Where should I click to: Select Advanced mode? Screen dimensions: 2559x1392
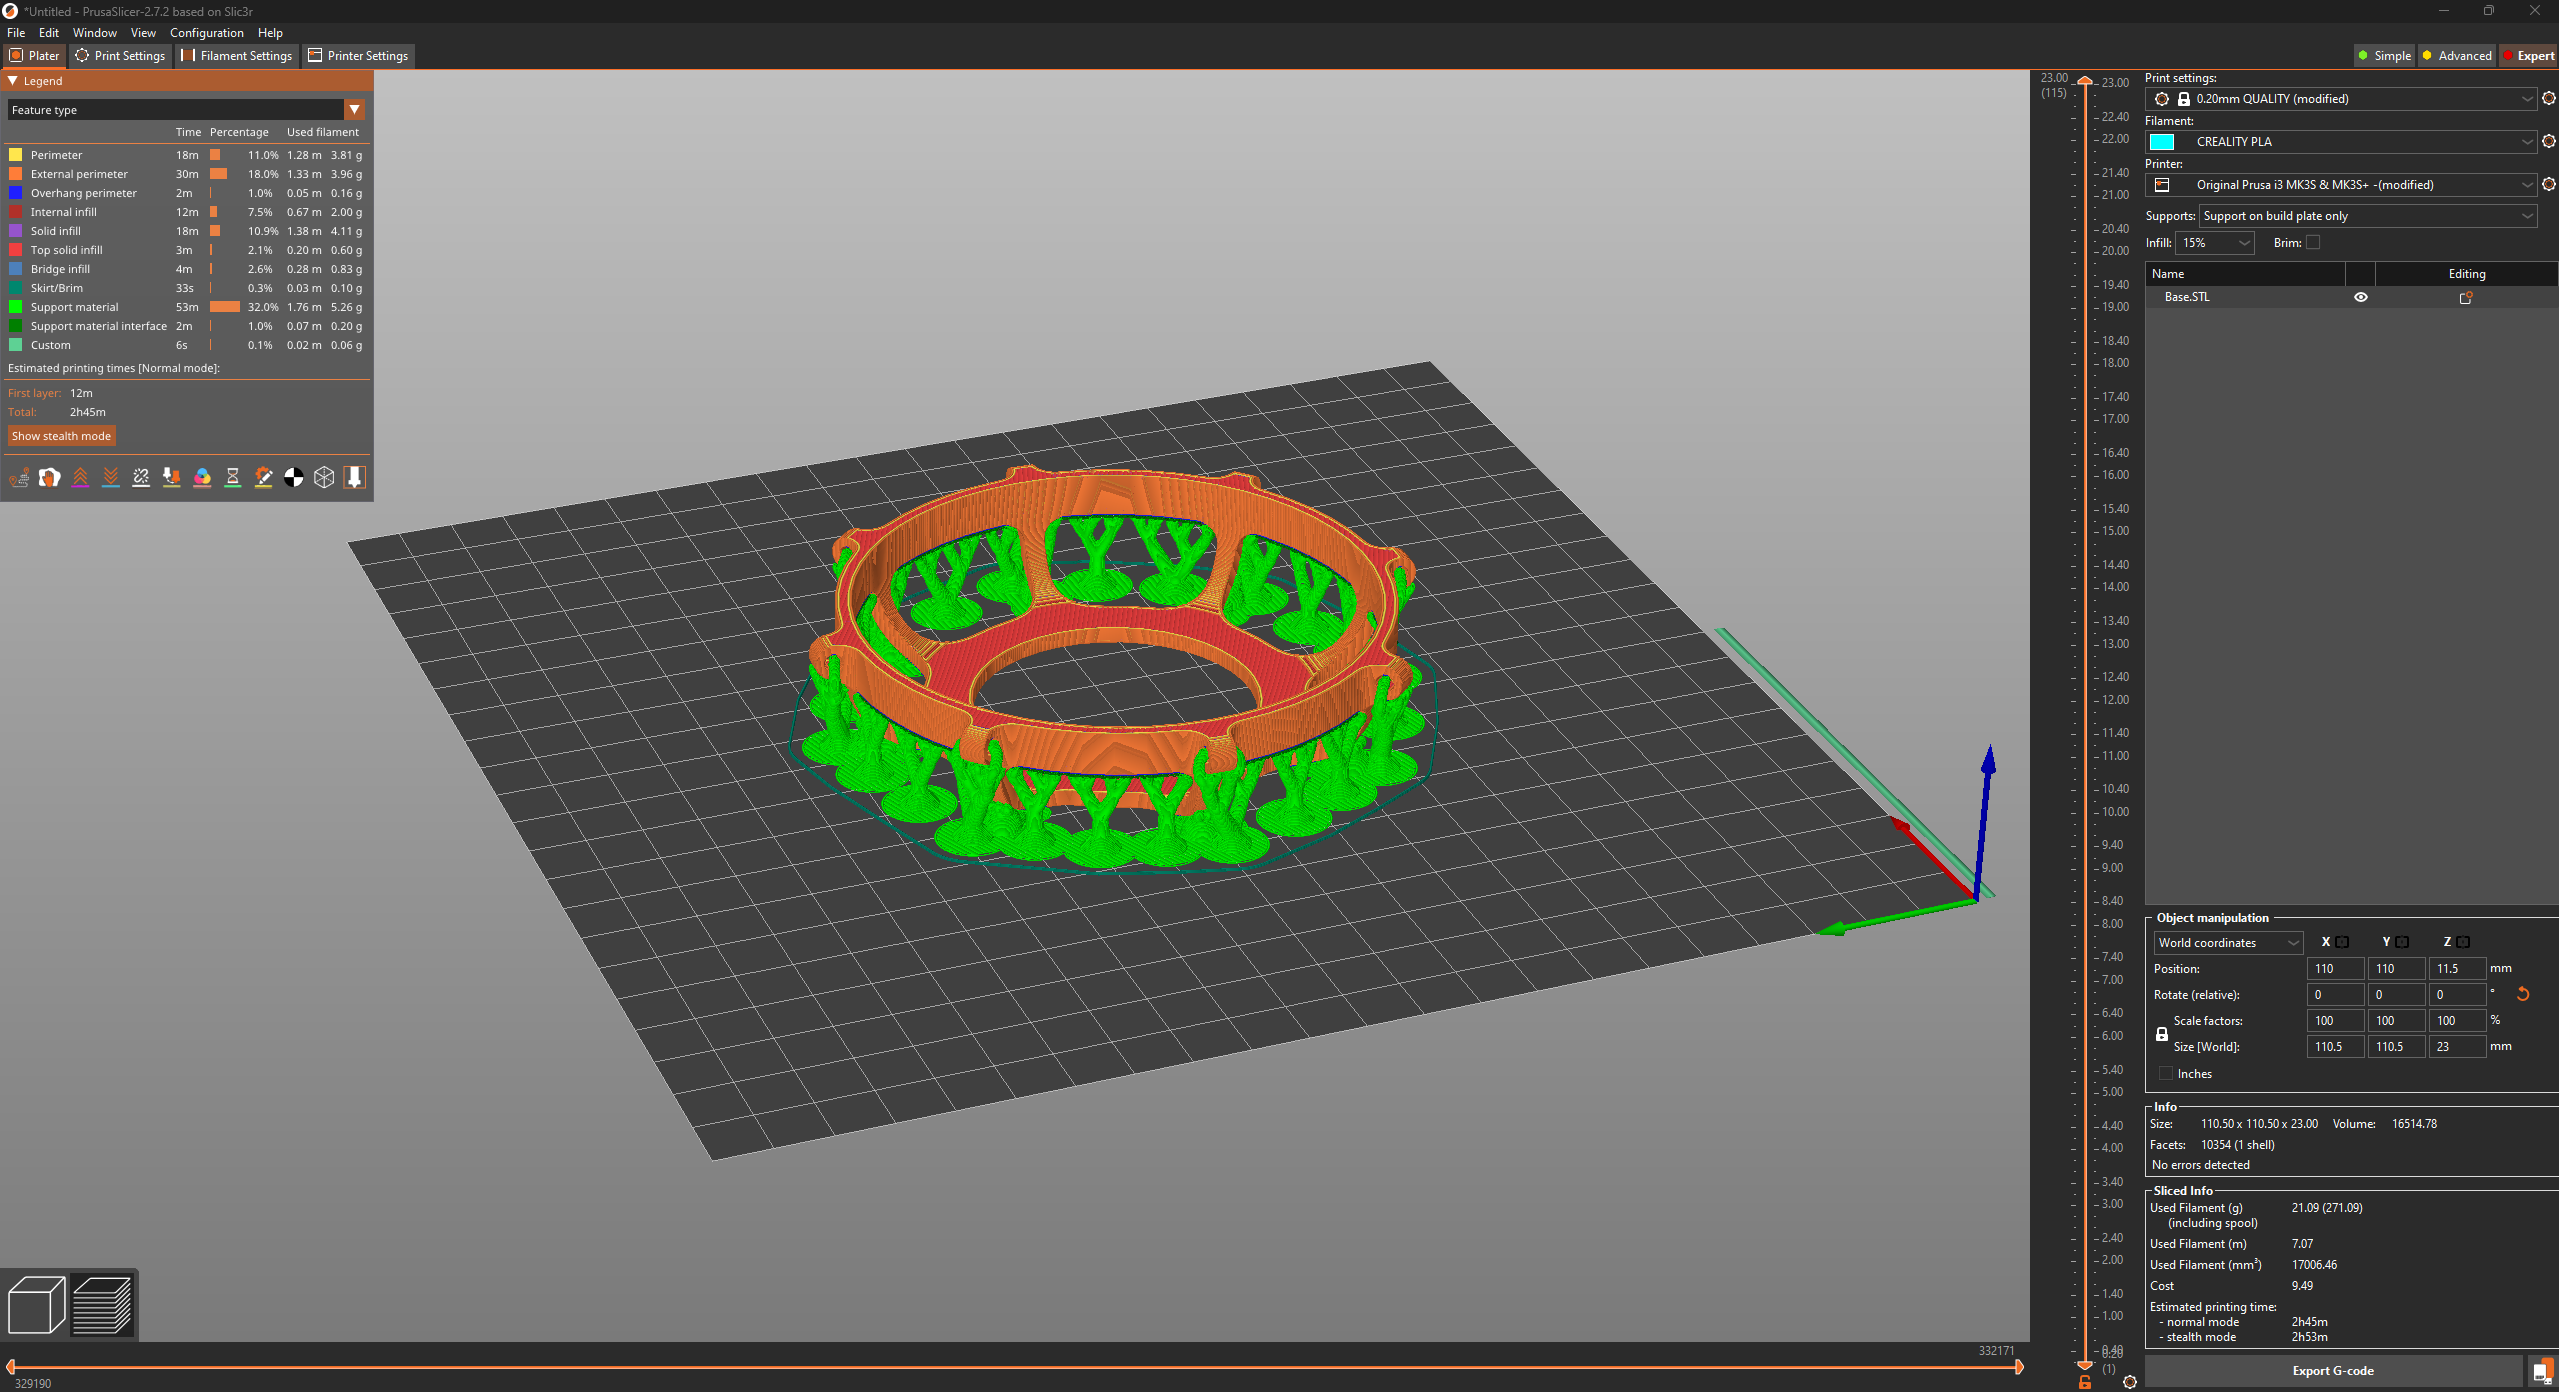pyautogui.click(x=2456, y=56)
